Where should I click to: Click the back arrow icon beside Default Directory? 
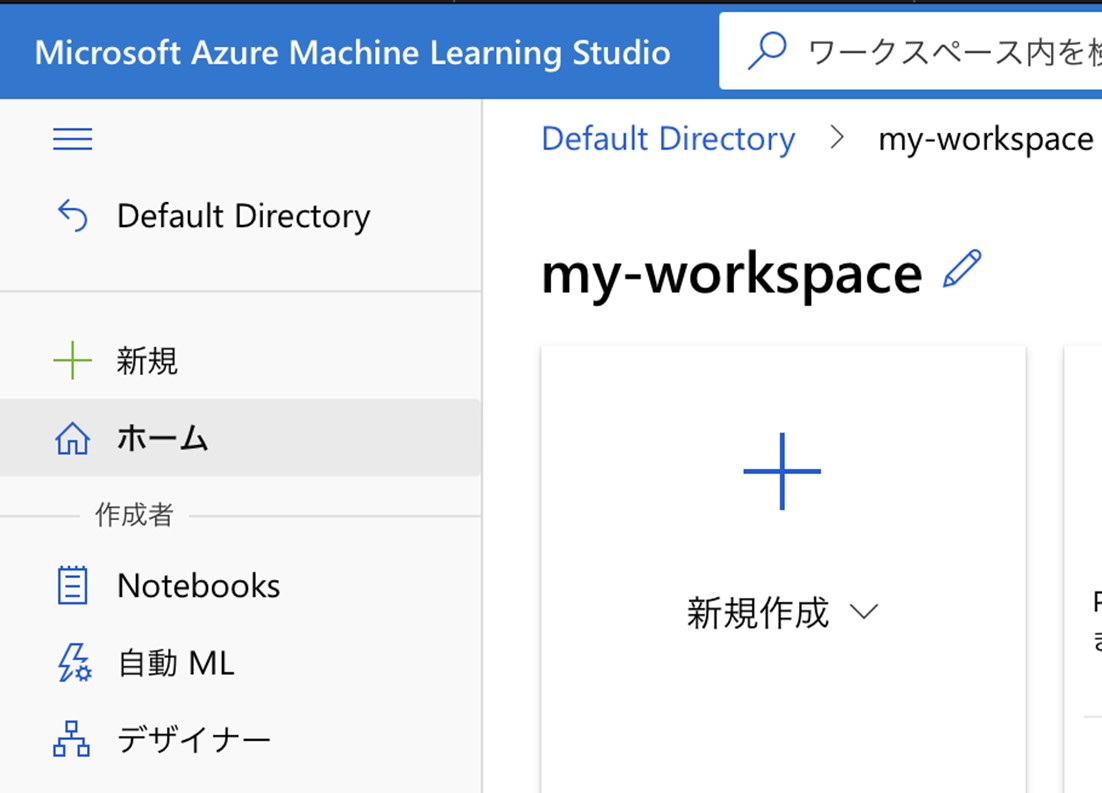click(x=72, y=215)
